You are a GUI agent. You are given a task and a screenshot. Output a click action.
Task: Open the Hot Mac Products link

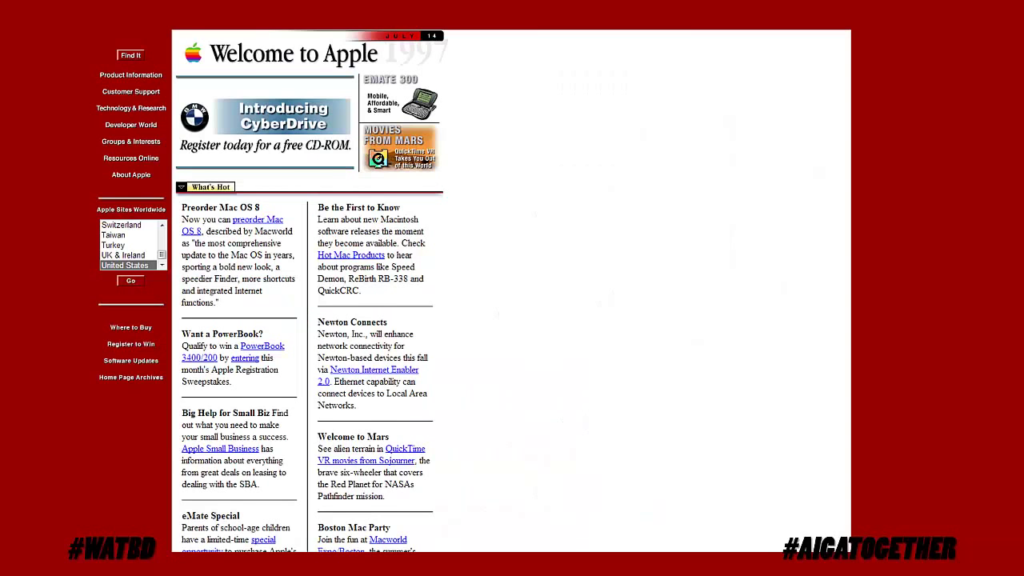coord(351,255)
